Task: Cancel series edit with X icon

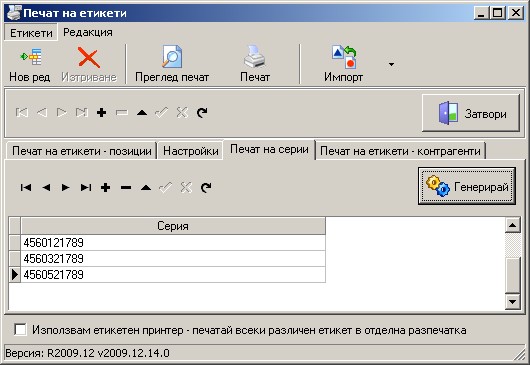Action: point(186,187)
